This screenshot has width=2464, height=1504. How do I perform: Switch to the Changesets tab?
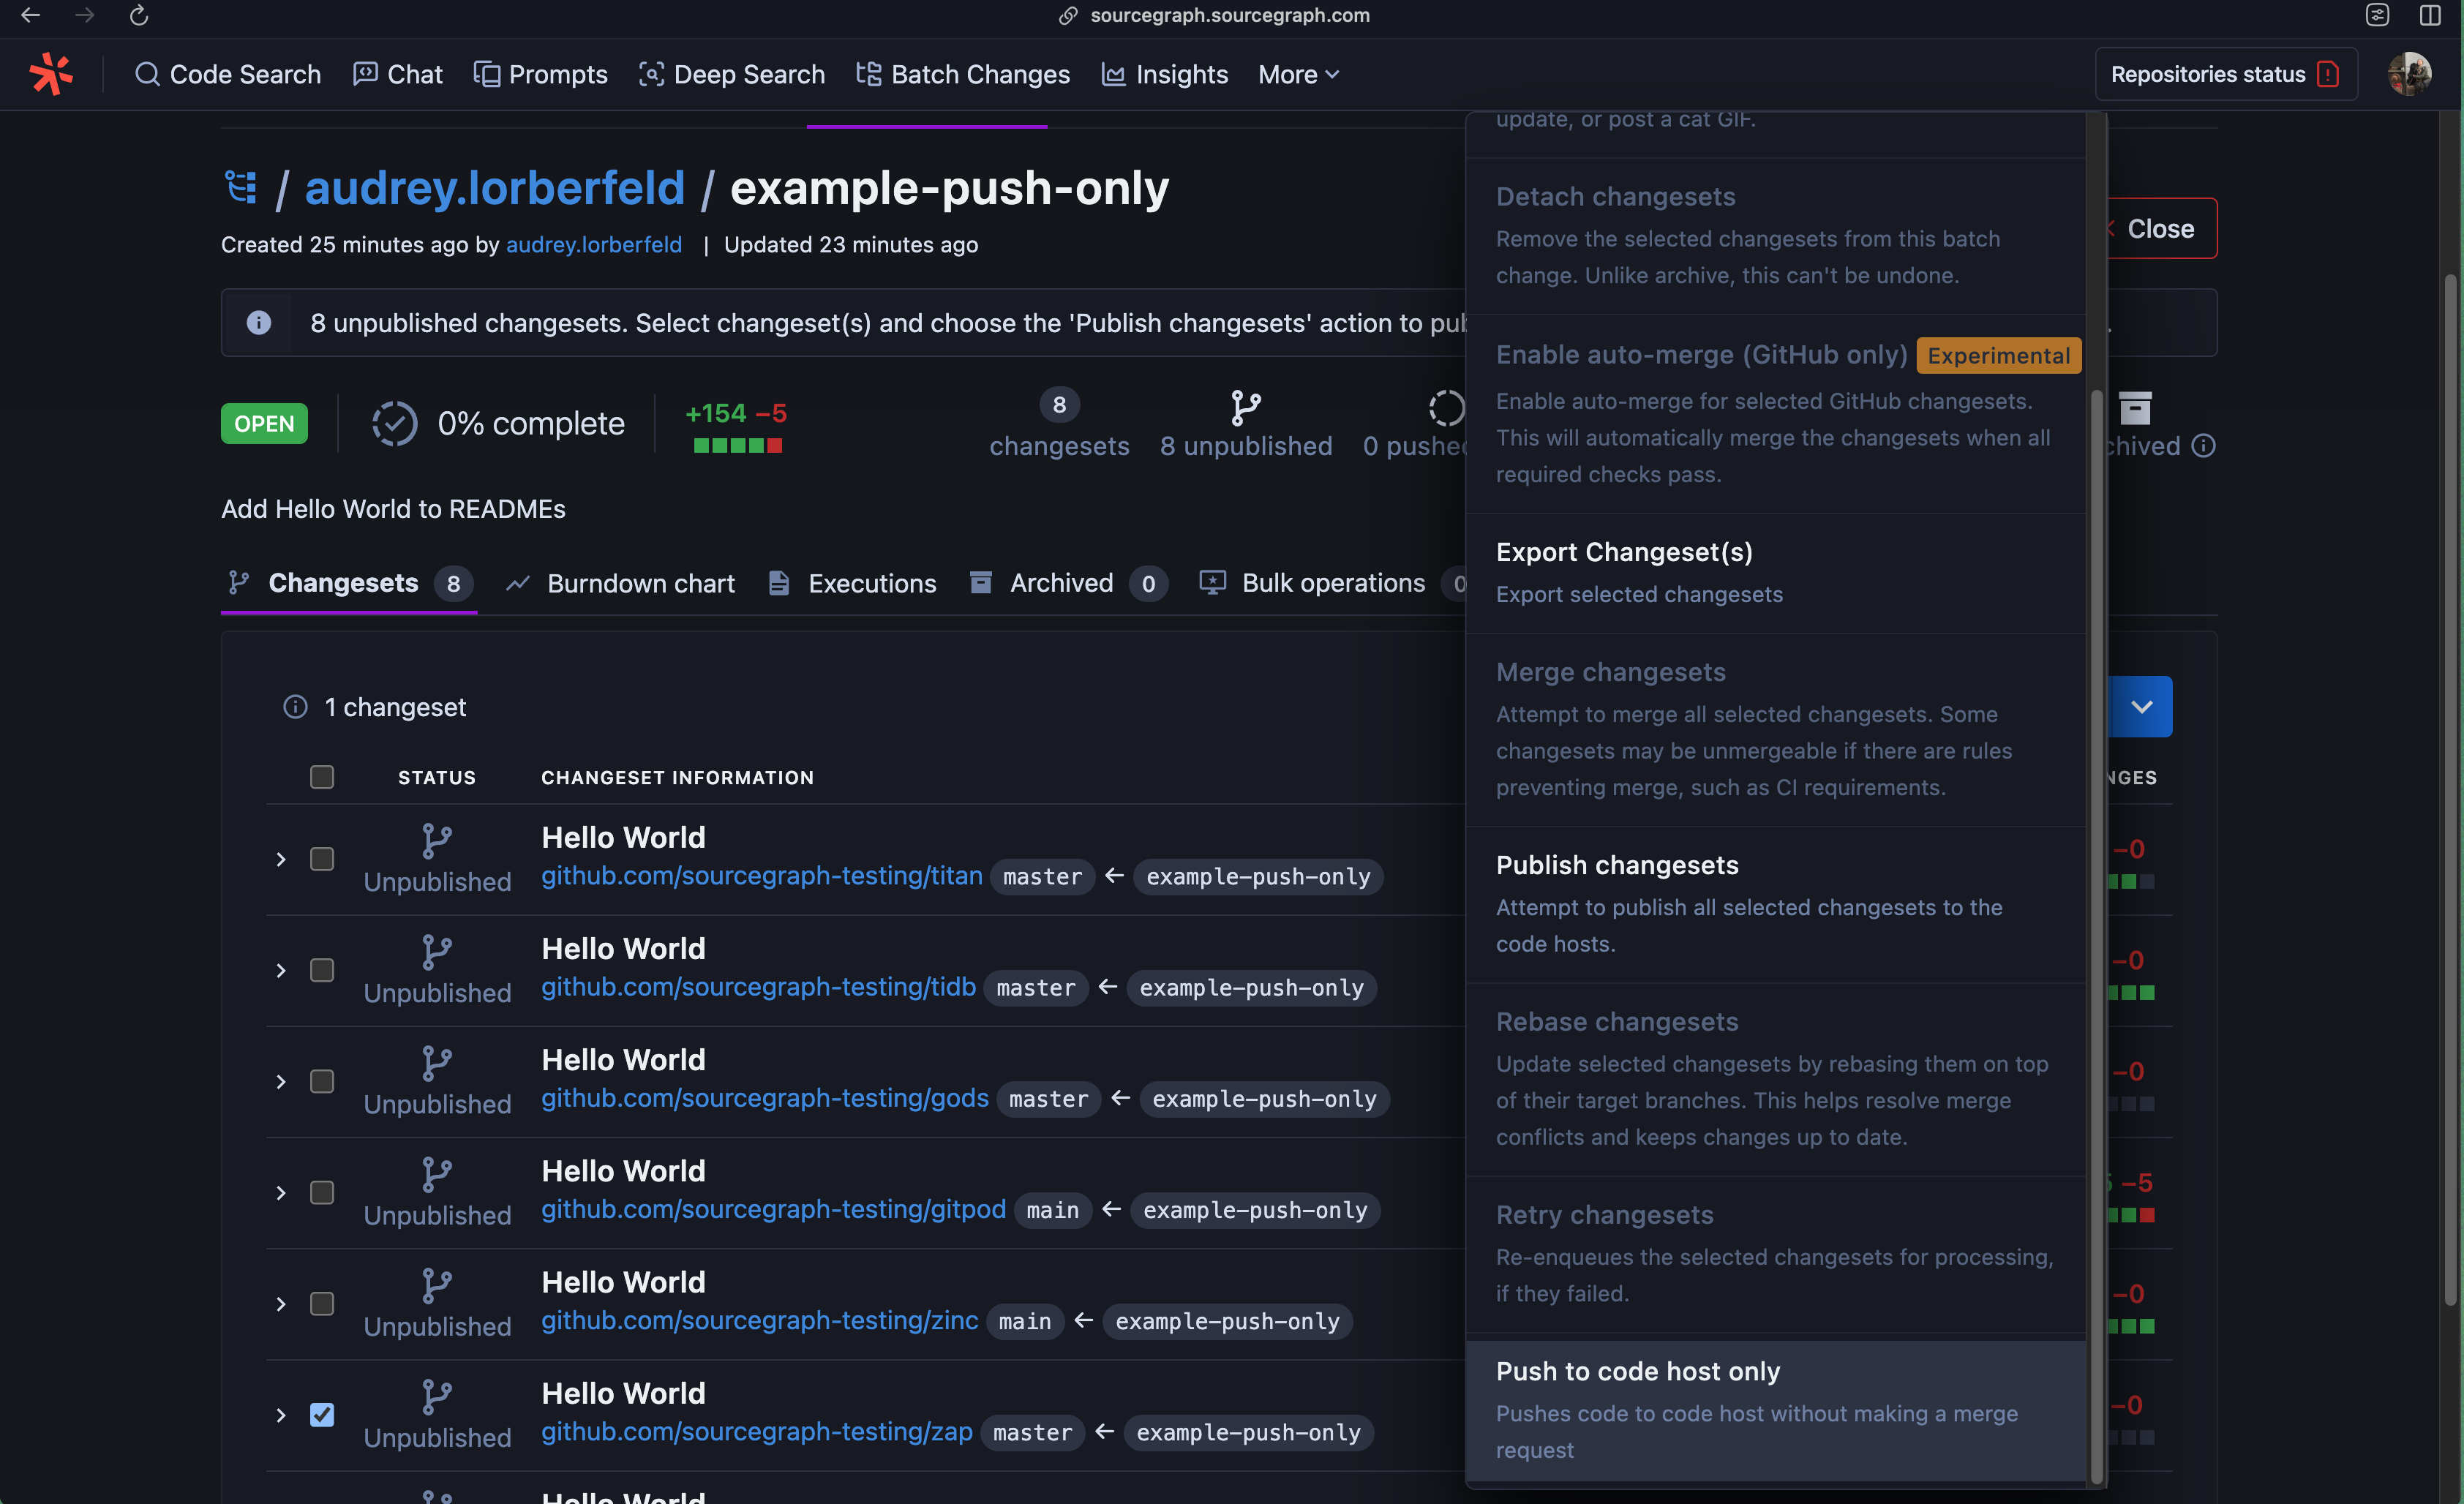click(x=348, y=583)
